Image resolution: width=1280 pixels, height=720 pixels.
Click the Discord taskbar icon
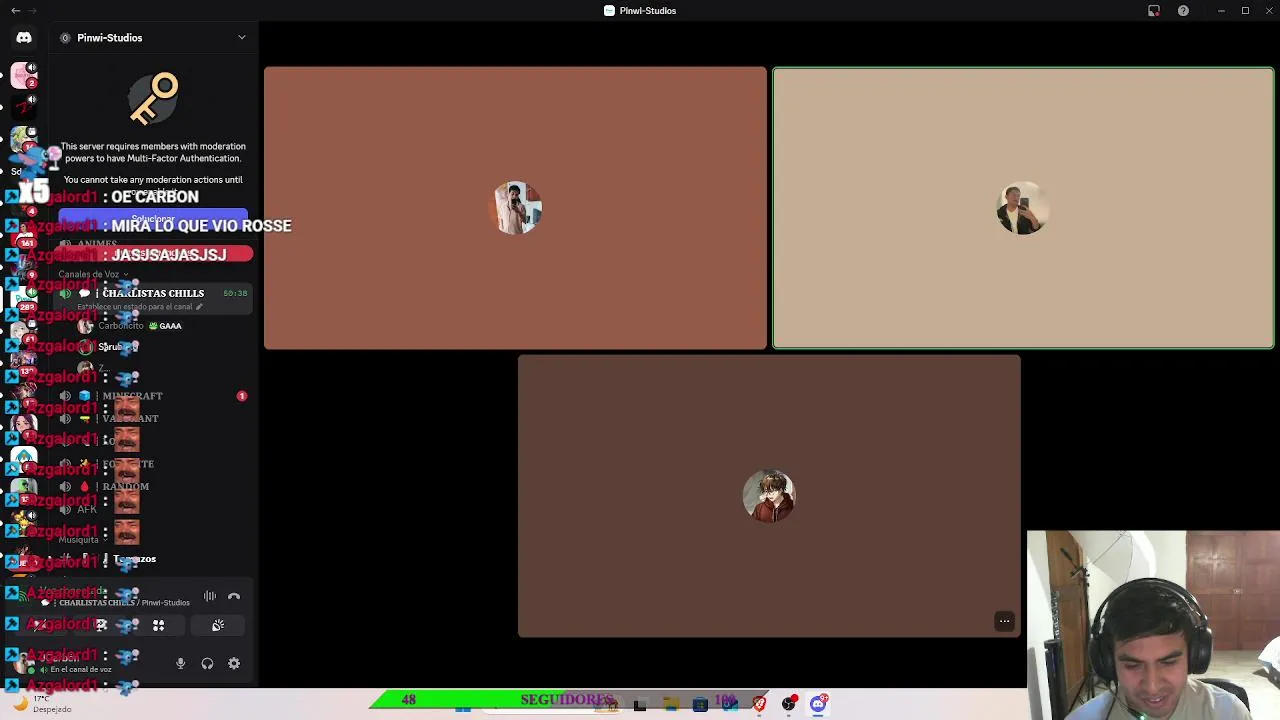[x=818, y=704]
